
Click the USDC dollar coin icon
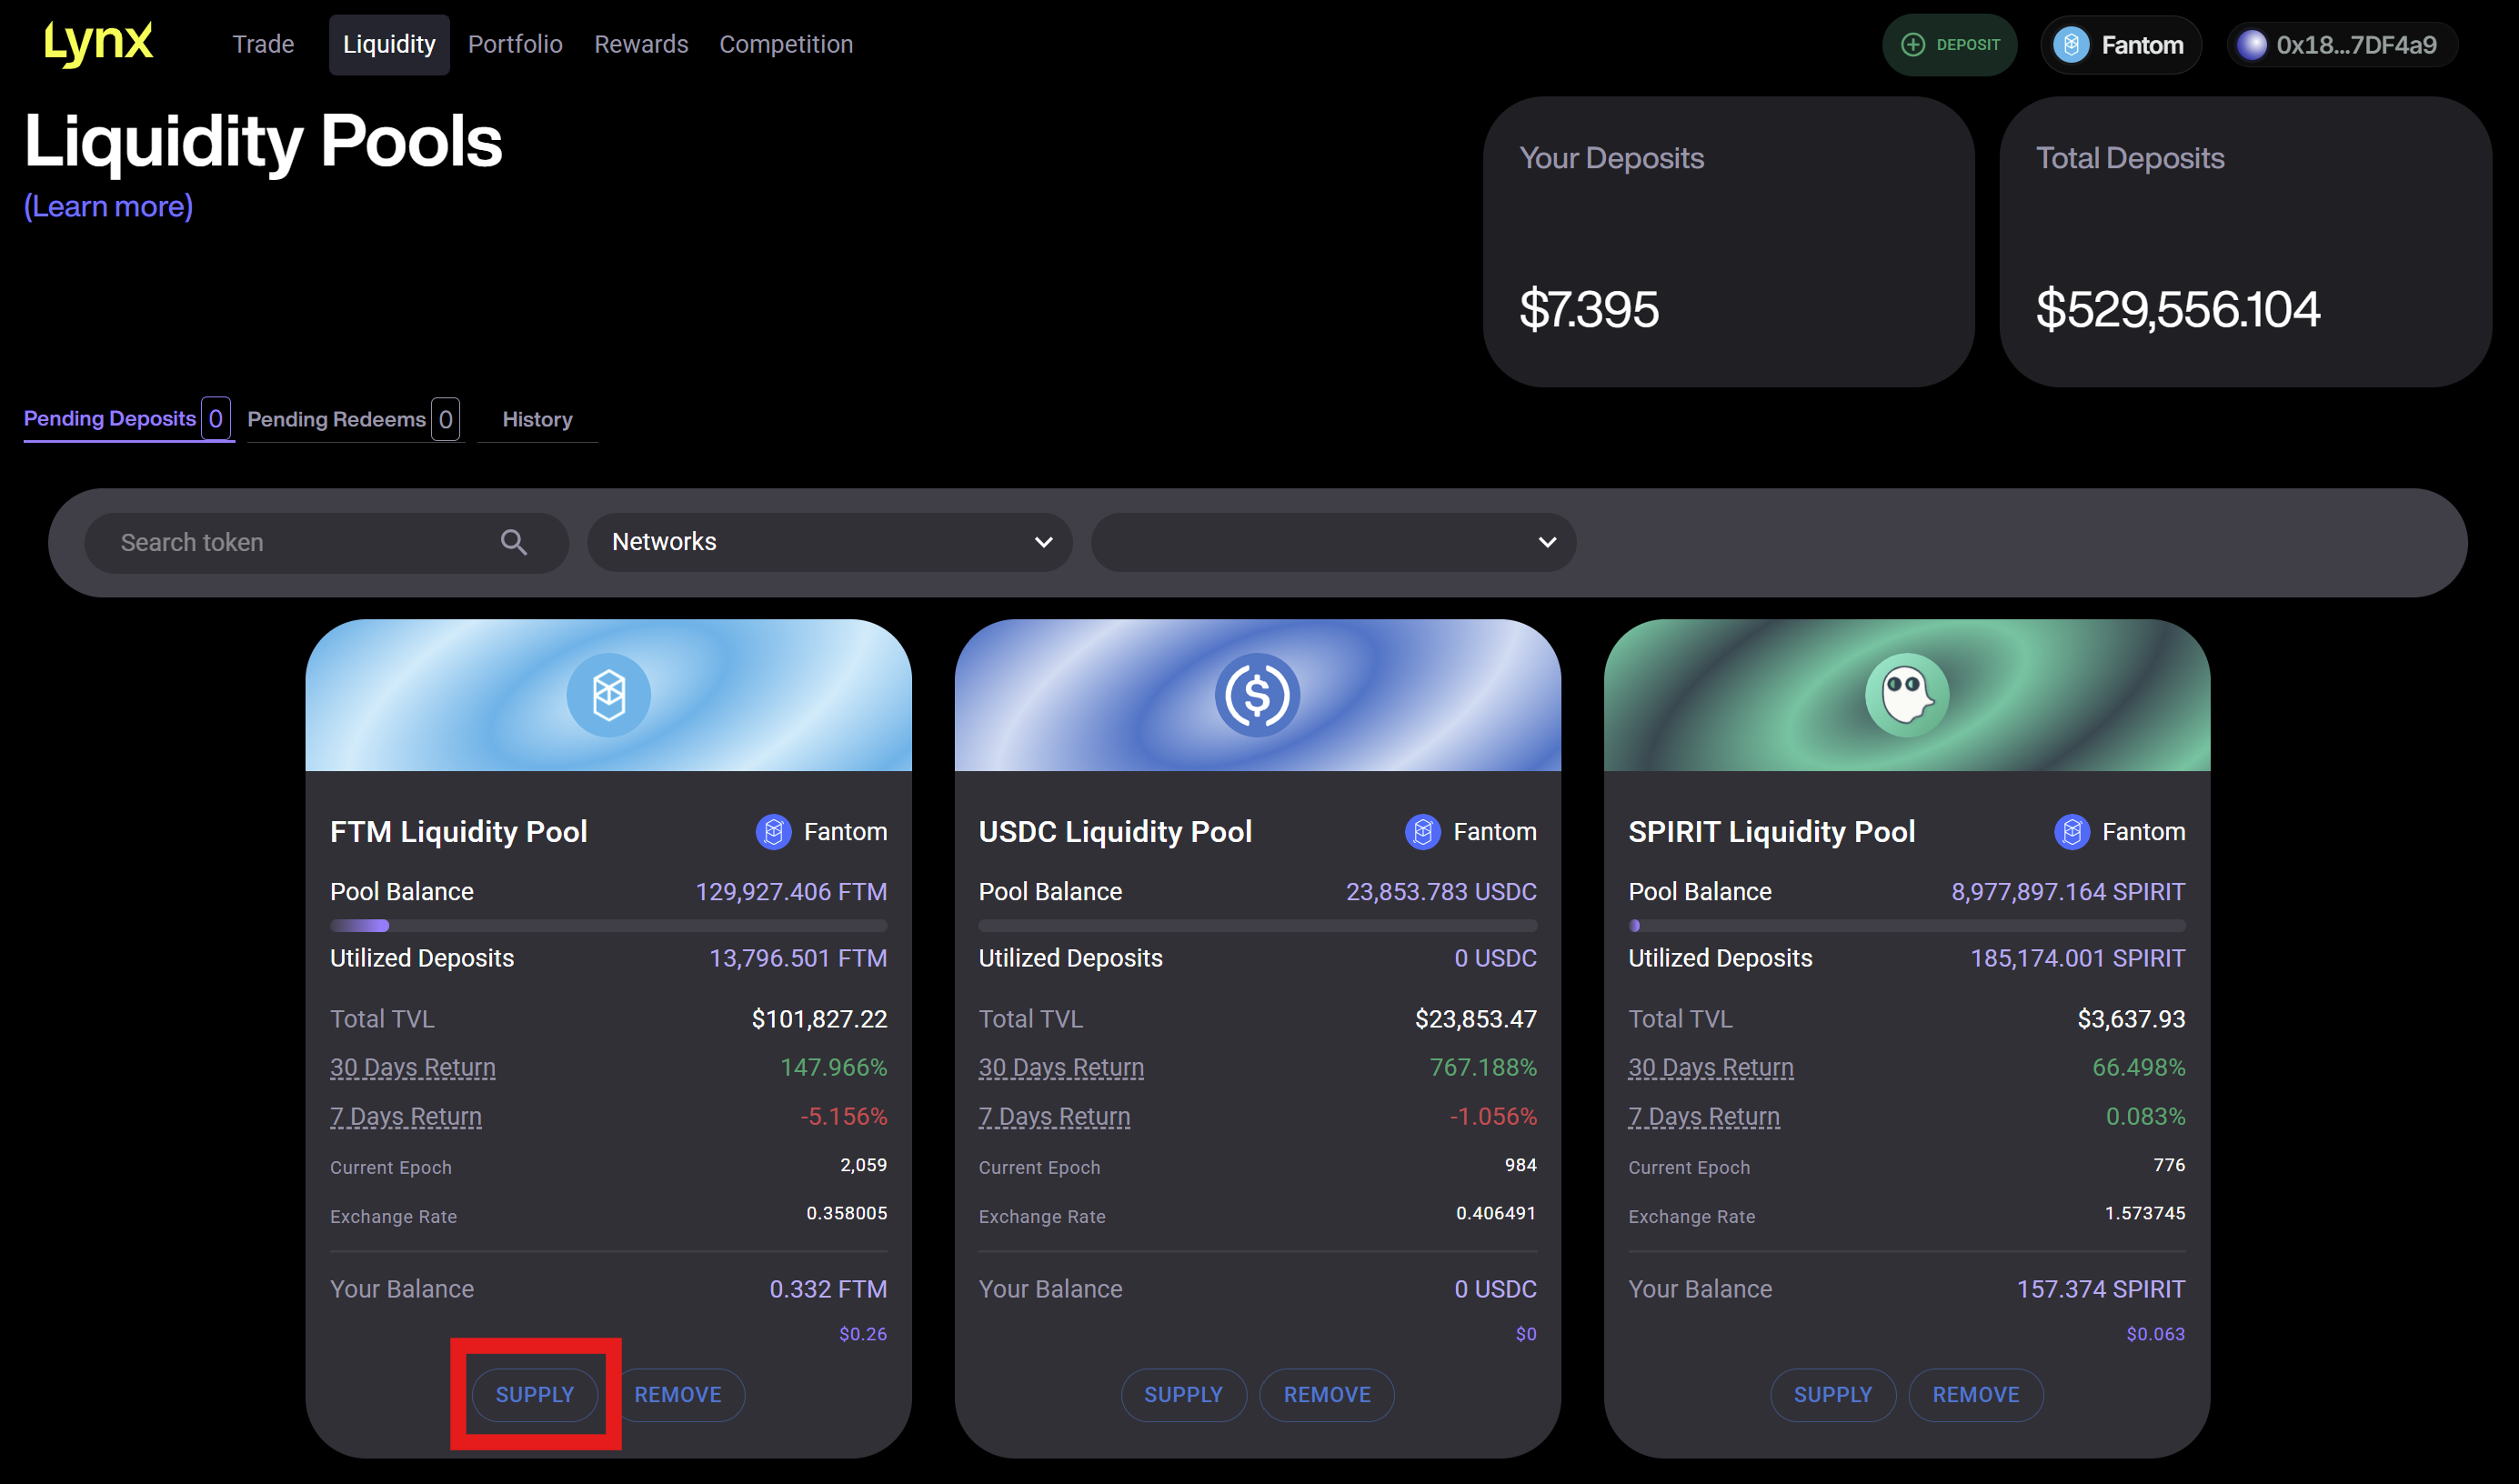1257,694
